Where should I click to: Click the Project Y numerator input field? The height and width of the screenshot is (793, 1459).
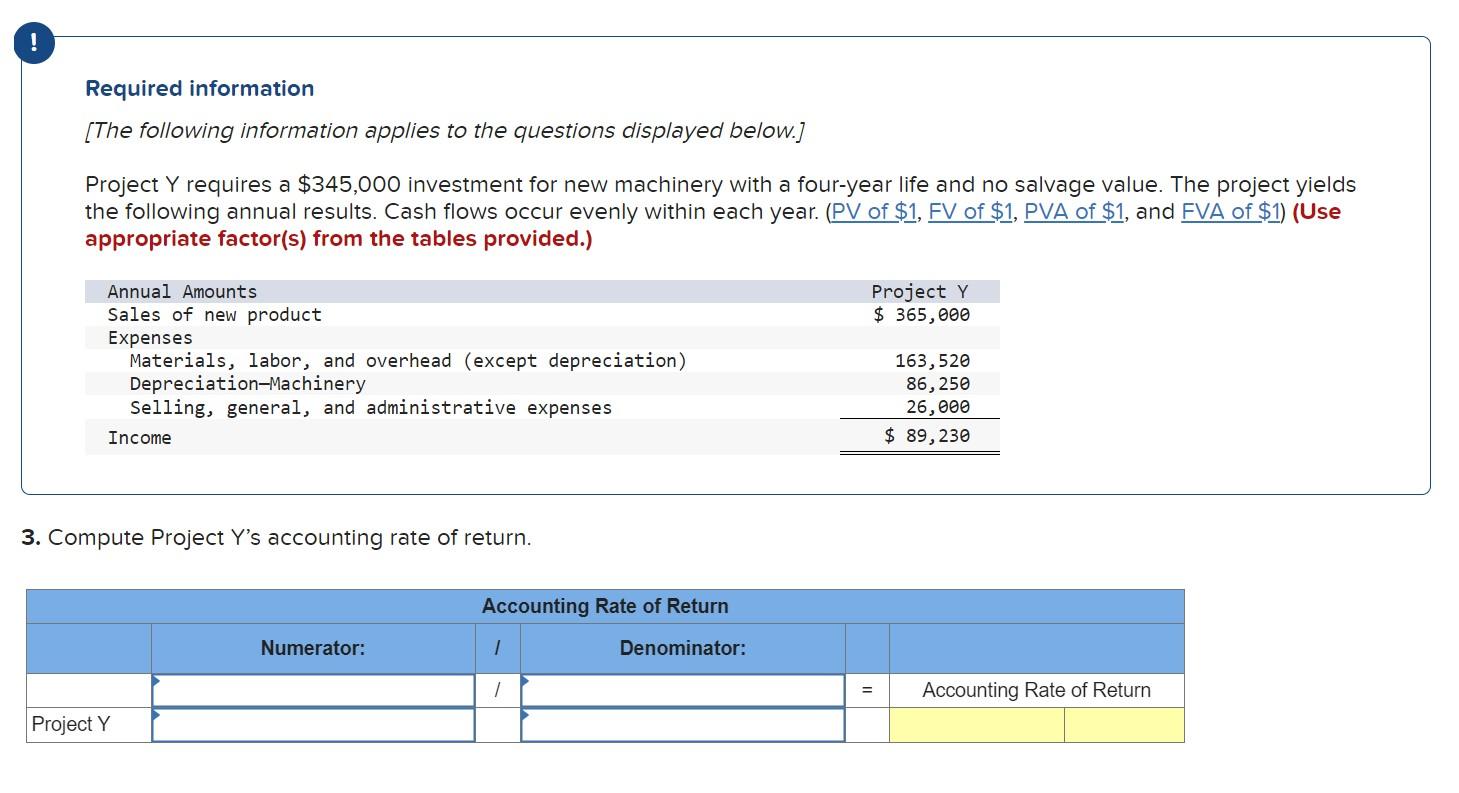(x=313, y=725)
